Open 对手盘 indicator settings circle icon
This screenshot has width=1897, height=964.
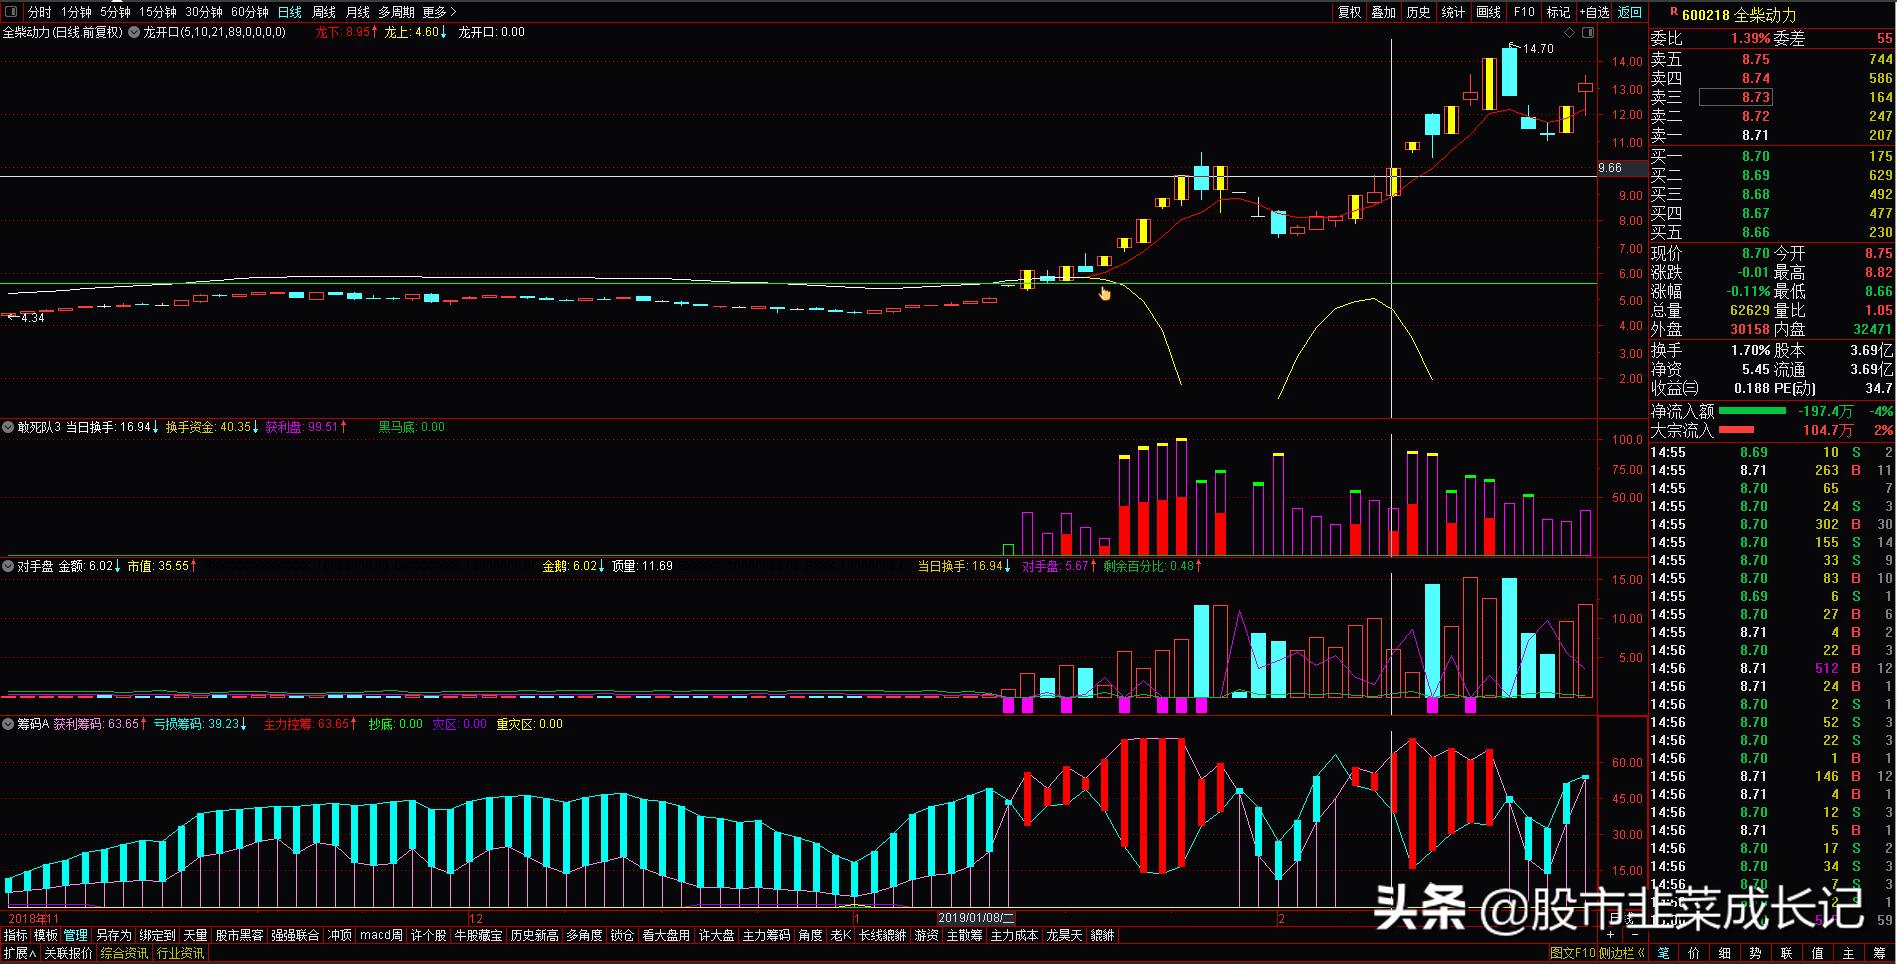click(9, 566)
